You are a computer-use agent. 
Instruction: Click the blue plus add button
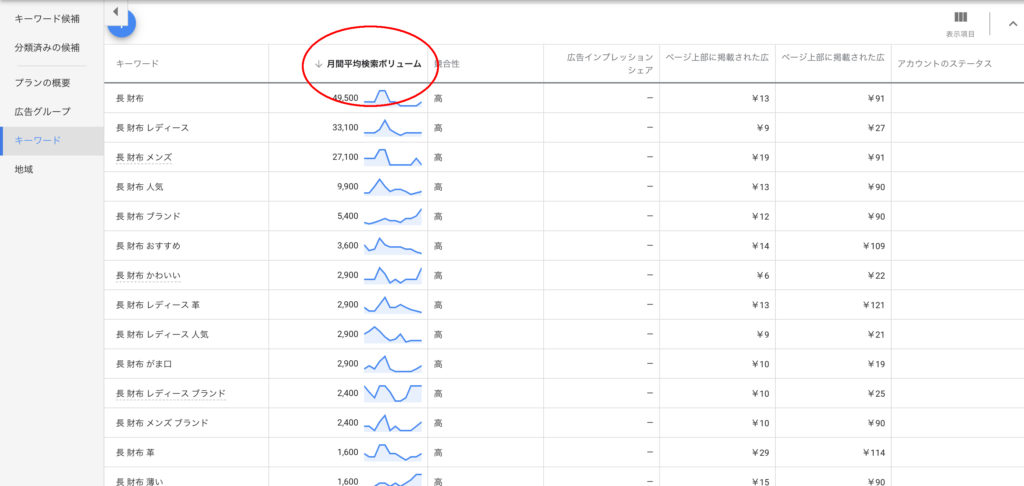pos(122,26)
